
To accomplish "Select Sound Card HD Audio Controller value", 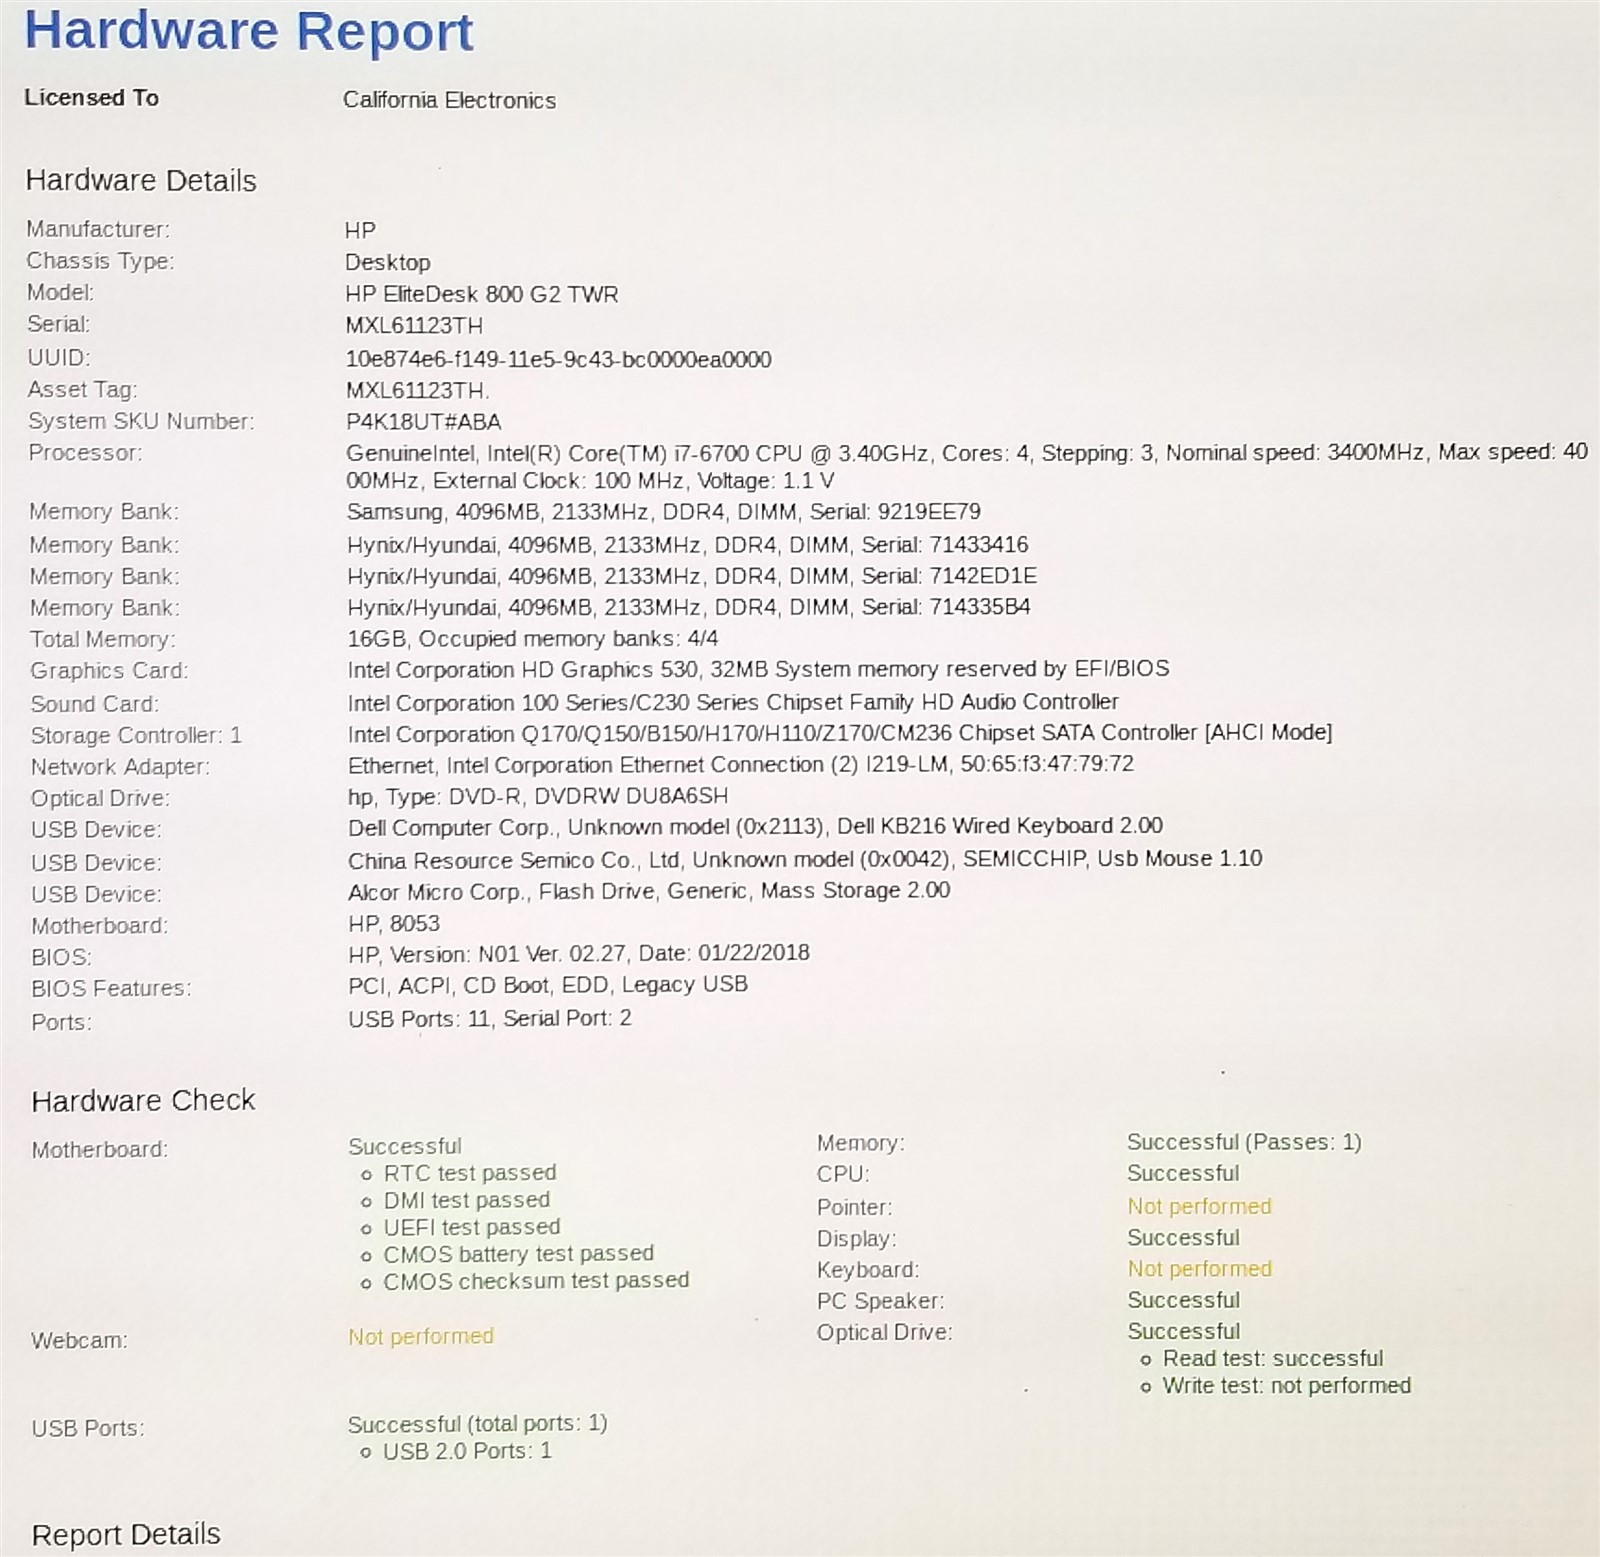I will [x=733, y=702].
